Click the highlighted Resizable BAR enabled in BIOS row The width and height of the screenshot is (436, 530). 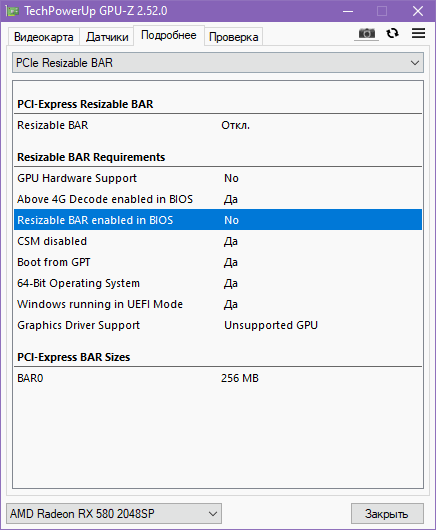pyautogui.click(x=218, y=220)
